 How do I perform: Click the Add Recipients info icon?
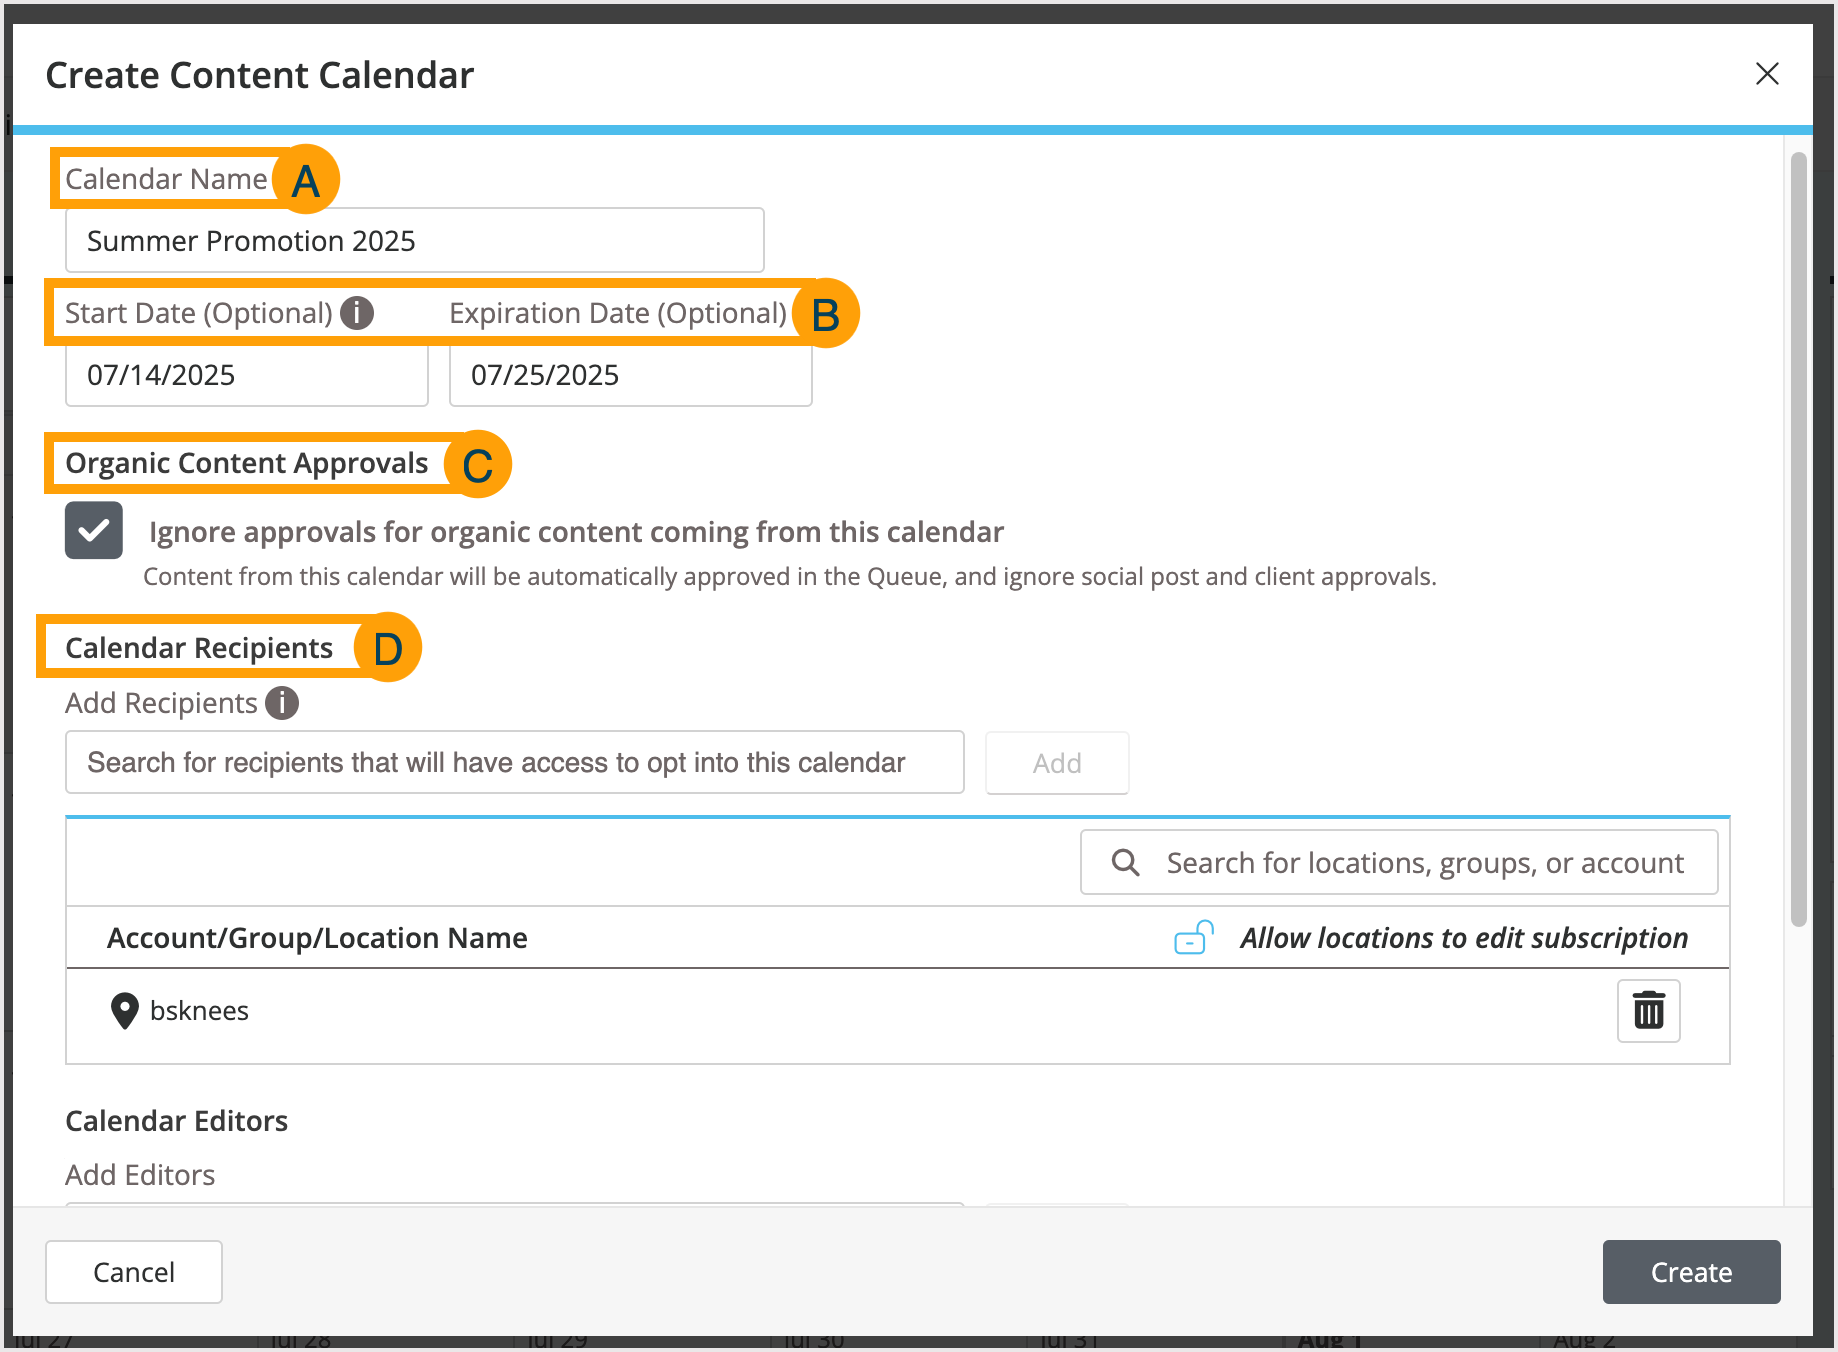(x=282, y=703)
